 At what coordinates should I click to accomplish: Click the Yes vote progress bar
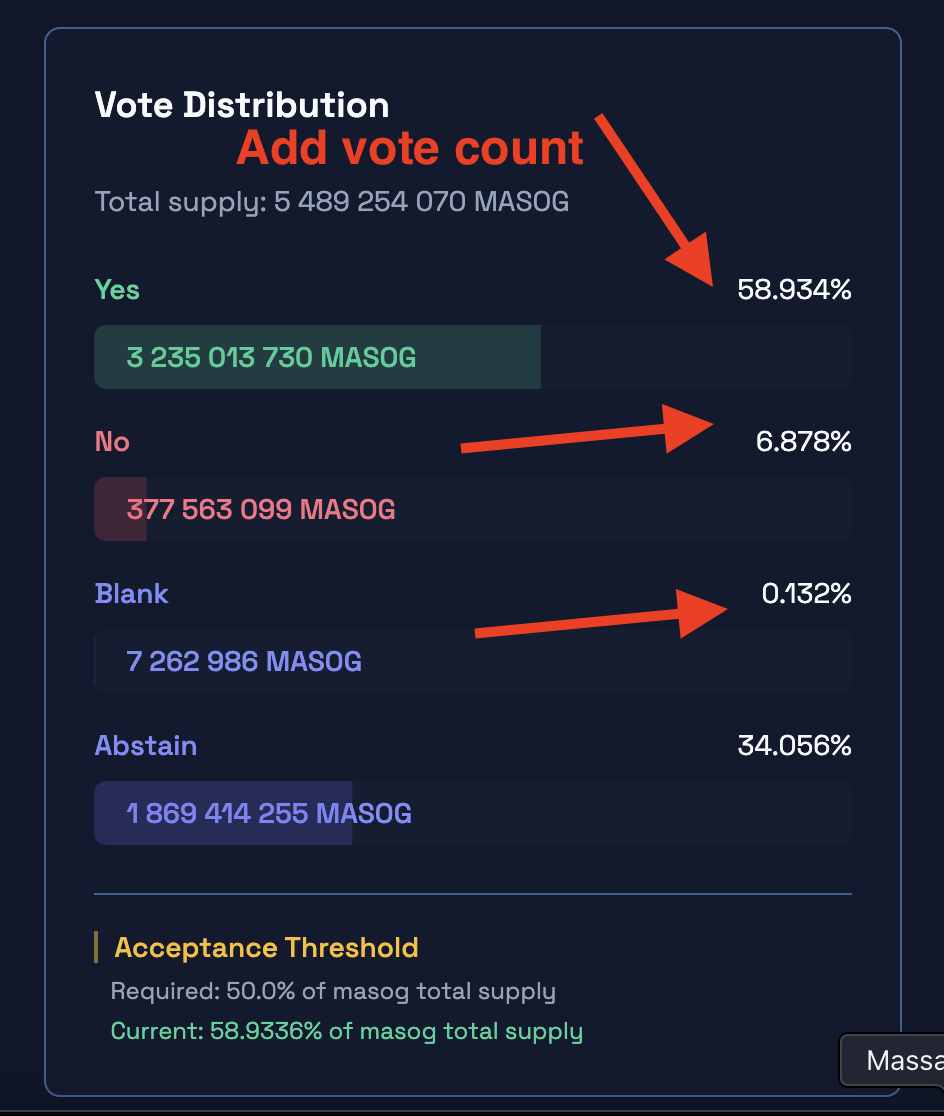pos(472,357)
